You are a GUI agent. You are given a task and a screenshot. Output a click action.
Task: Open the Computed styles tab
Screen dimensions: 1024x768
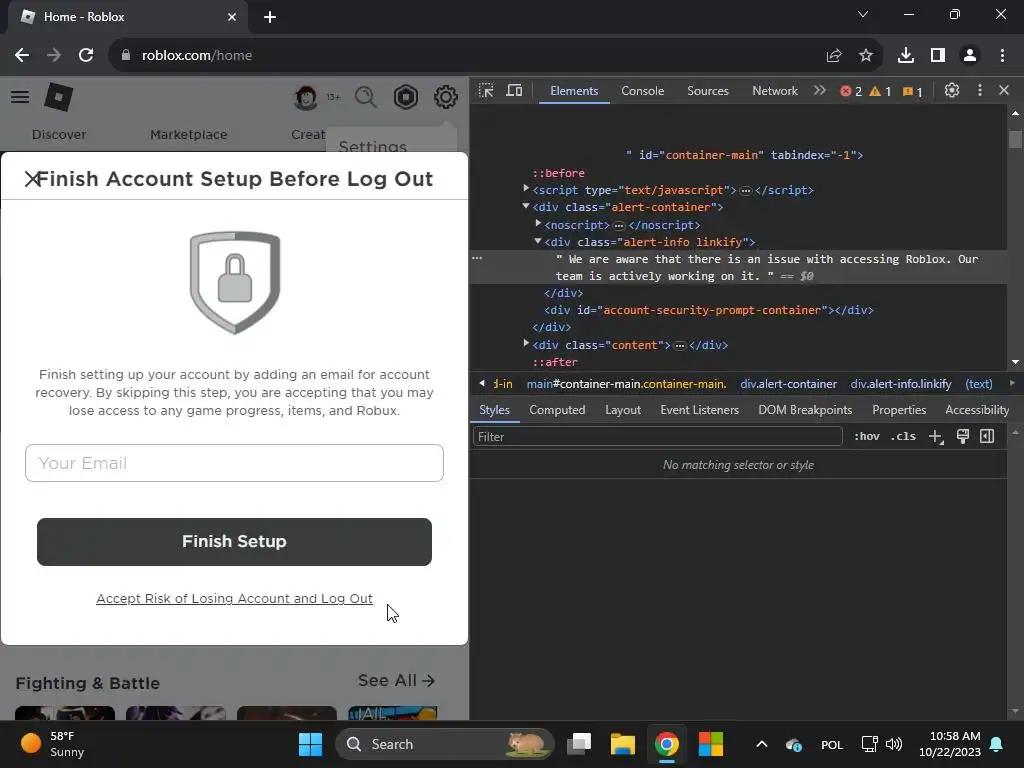[557, 409]
